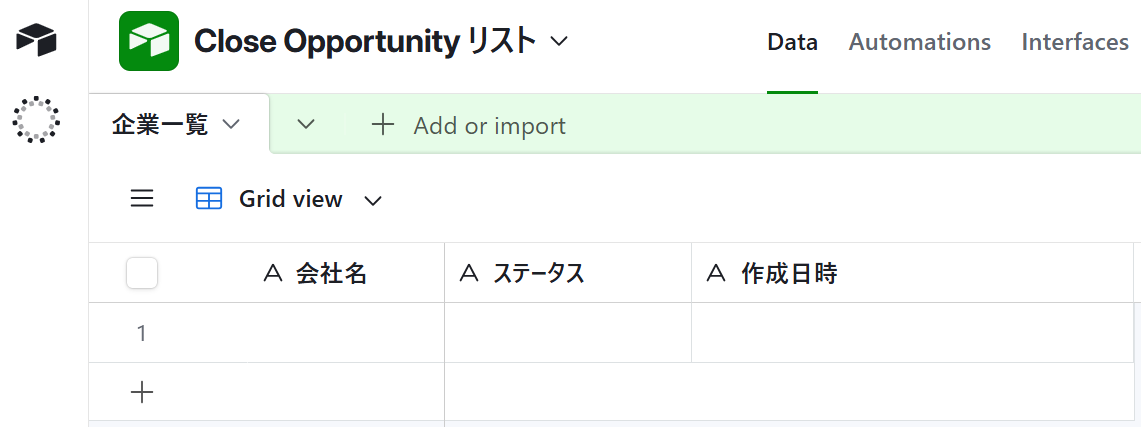Click the plus icon beside Add or import
Image resolution: width=1141 pixels, height=427 pixels.
tap(383, 125)
